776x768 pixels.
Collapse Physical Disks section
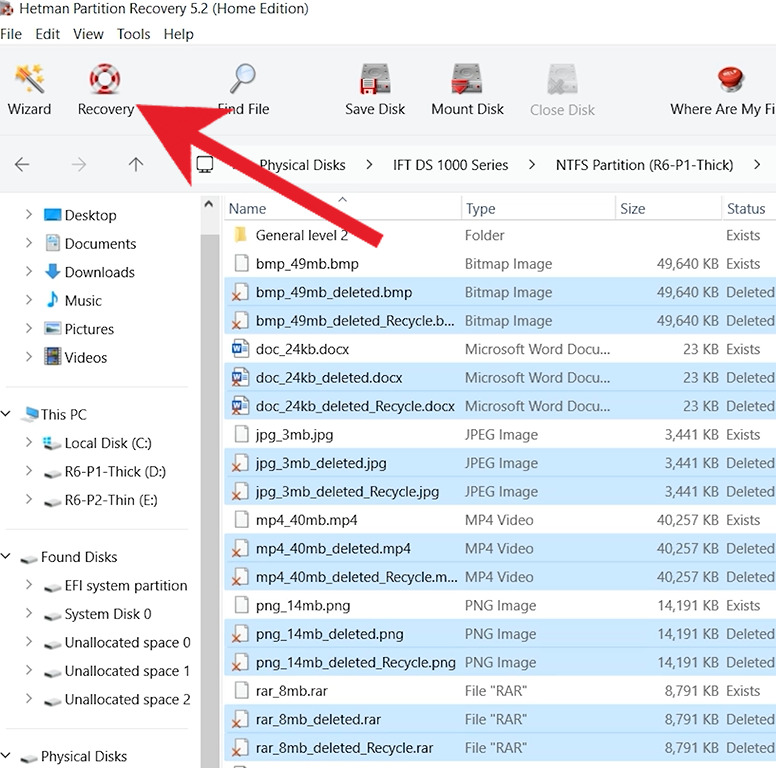pyautogui.click(x=6, y=756)
